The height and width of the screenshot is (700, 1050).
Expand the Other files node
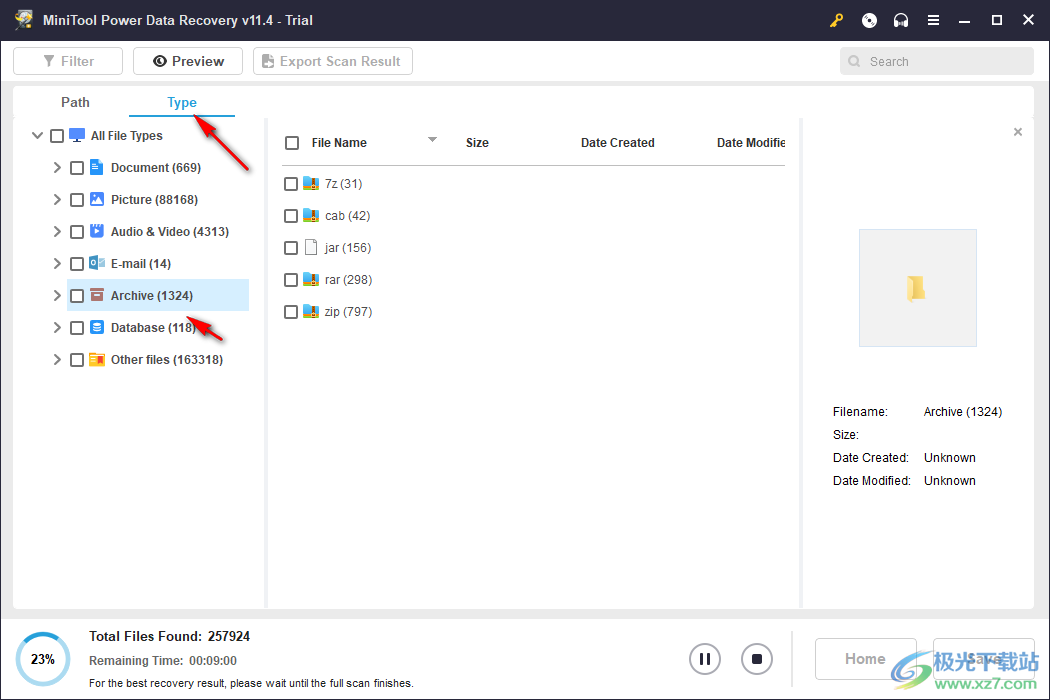point(57,360)
